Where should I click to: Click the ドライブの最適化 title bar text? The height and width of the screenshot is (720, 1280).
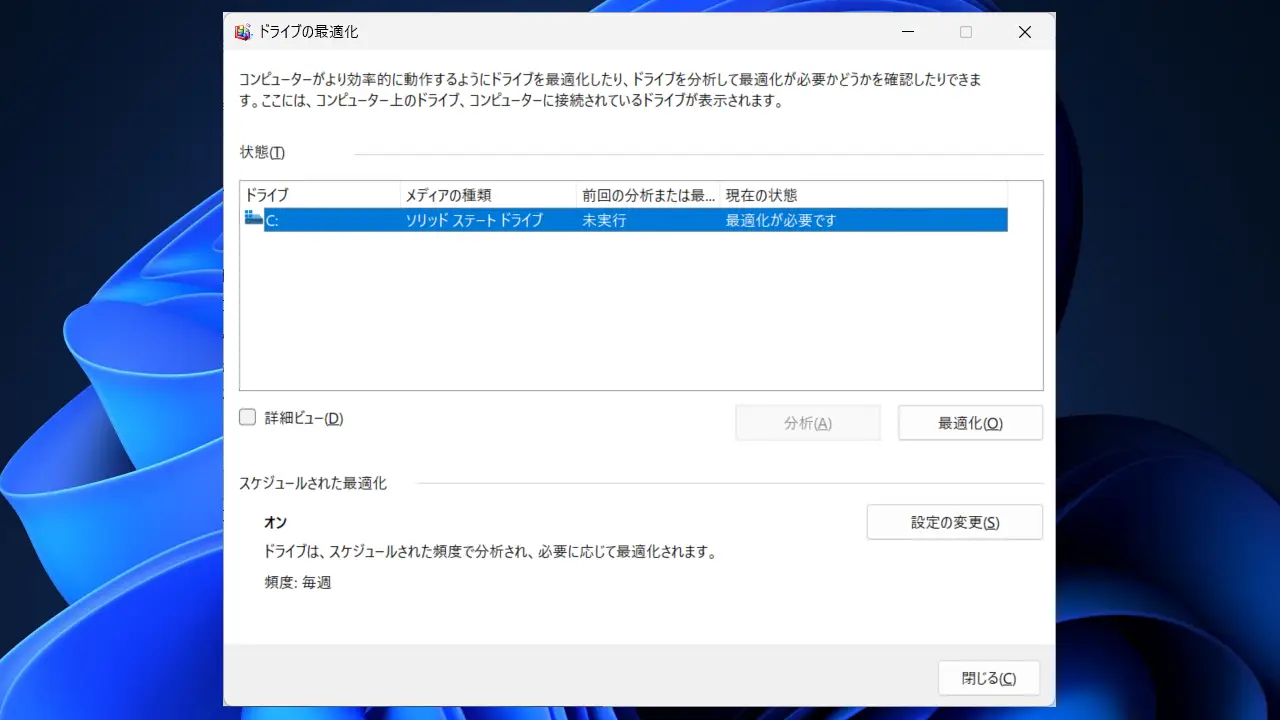308,32
